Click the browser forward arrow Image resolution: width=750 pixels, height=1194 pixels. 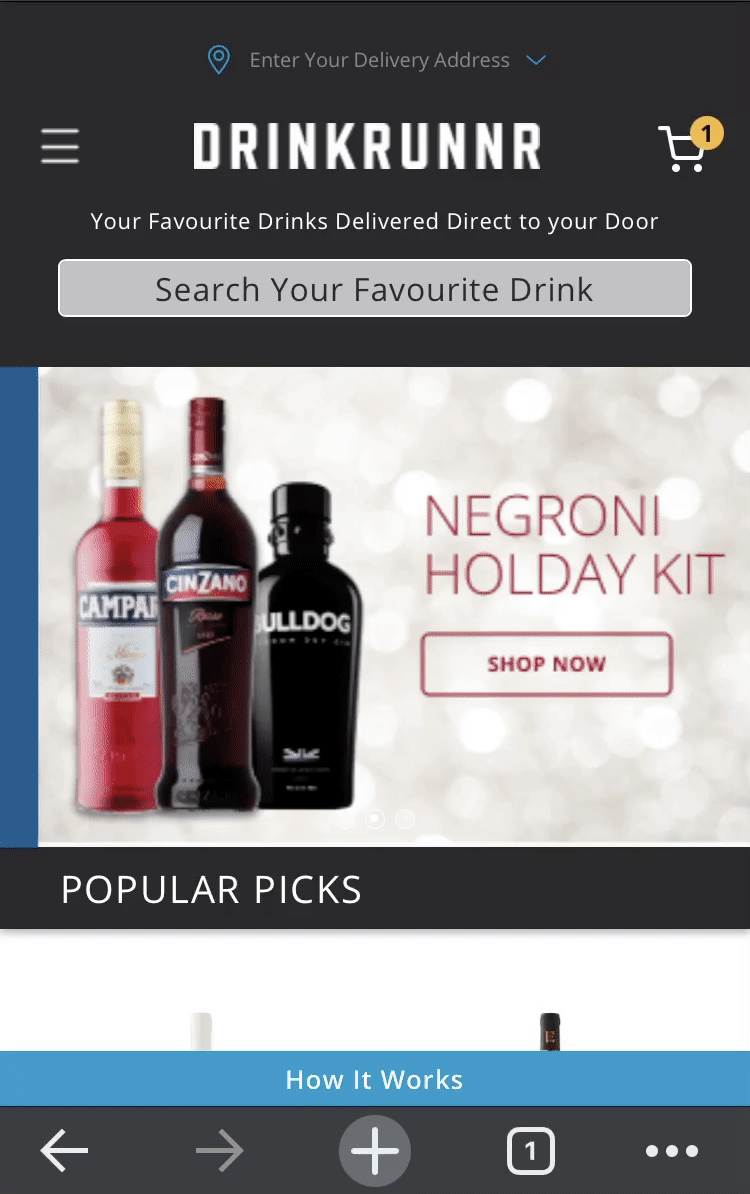click(x=220, y=1150)
